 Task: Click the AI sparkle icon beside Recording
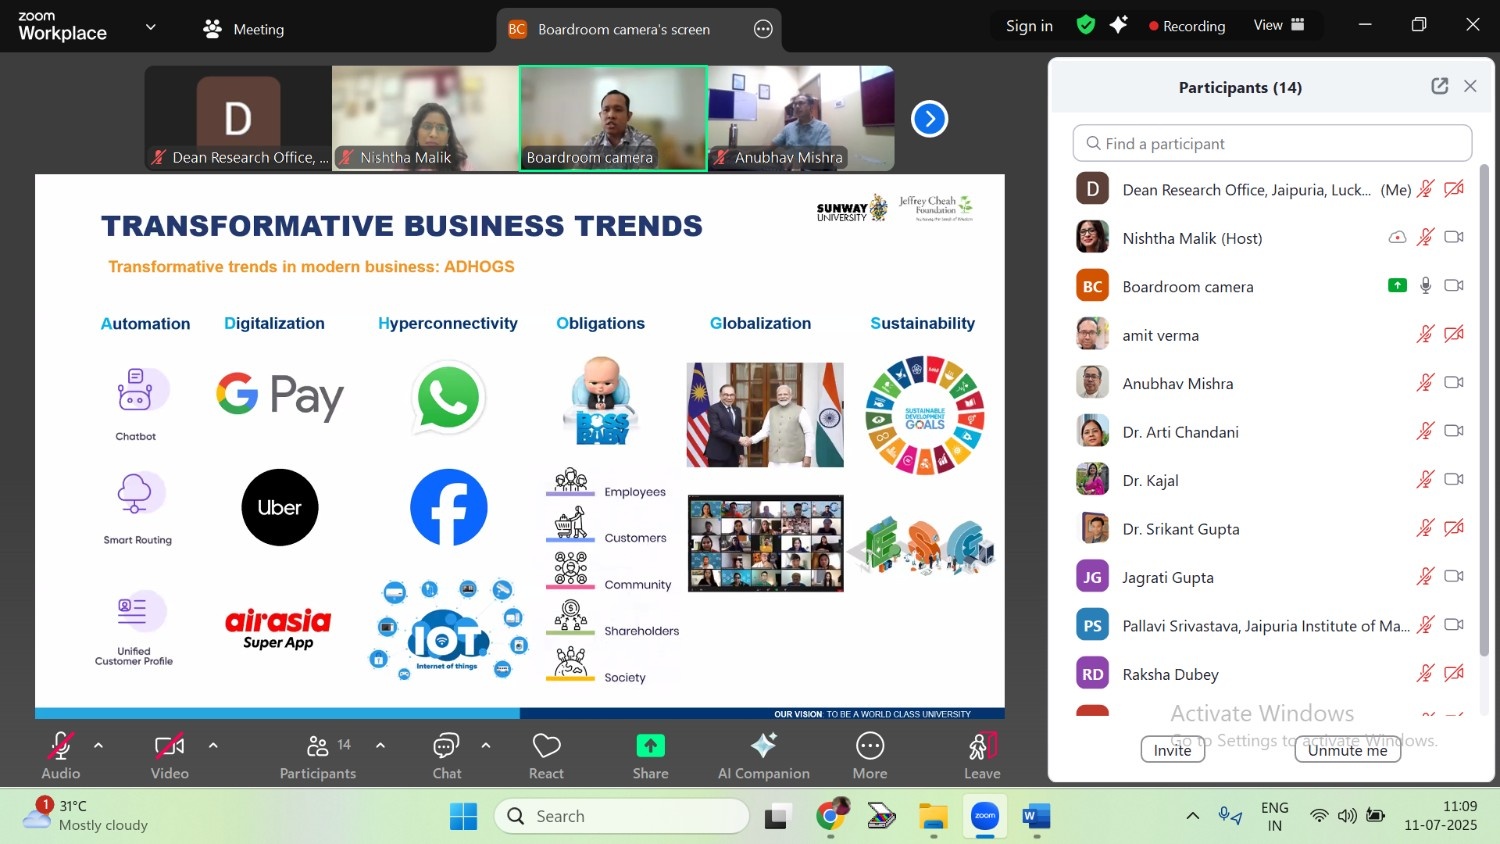[x=1118, y=25]
